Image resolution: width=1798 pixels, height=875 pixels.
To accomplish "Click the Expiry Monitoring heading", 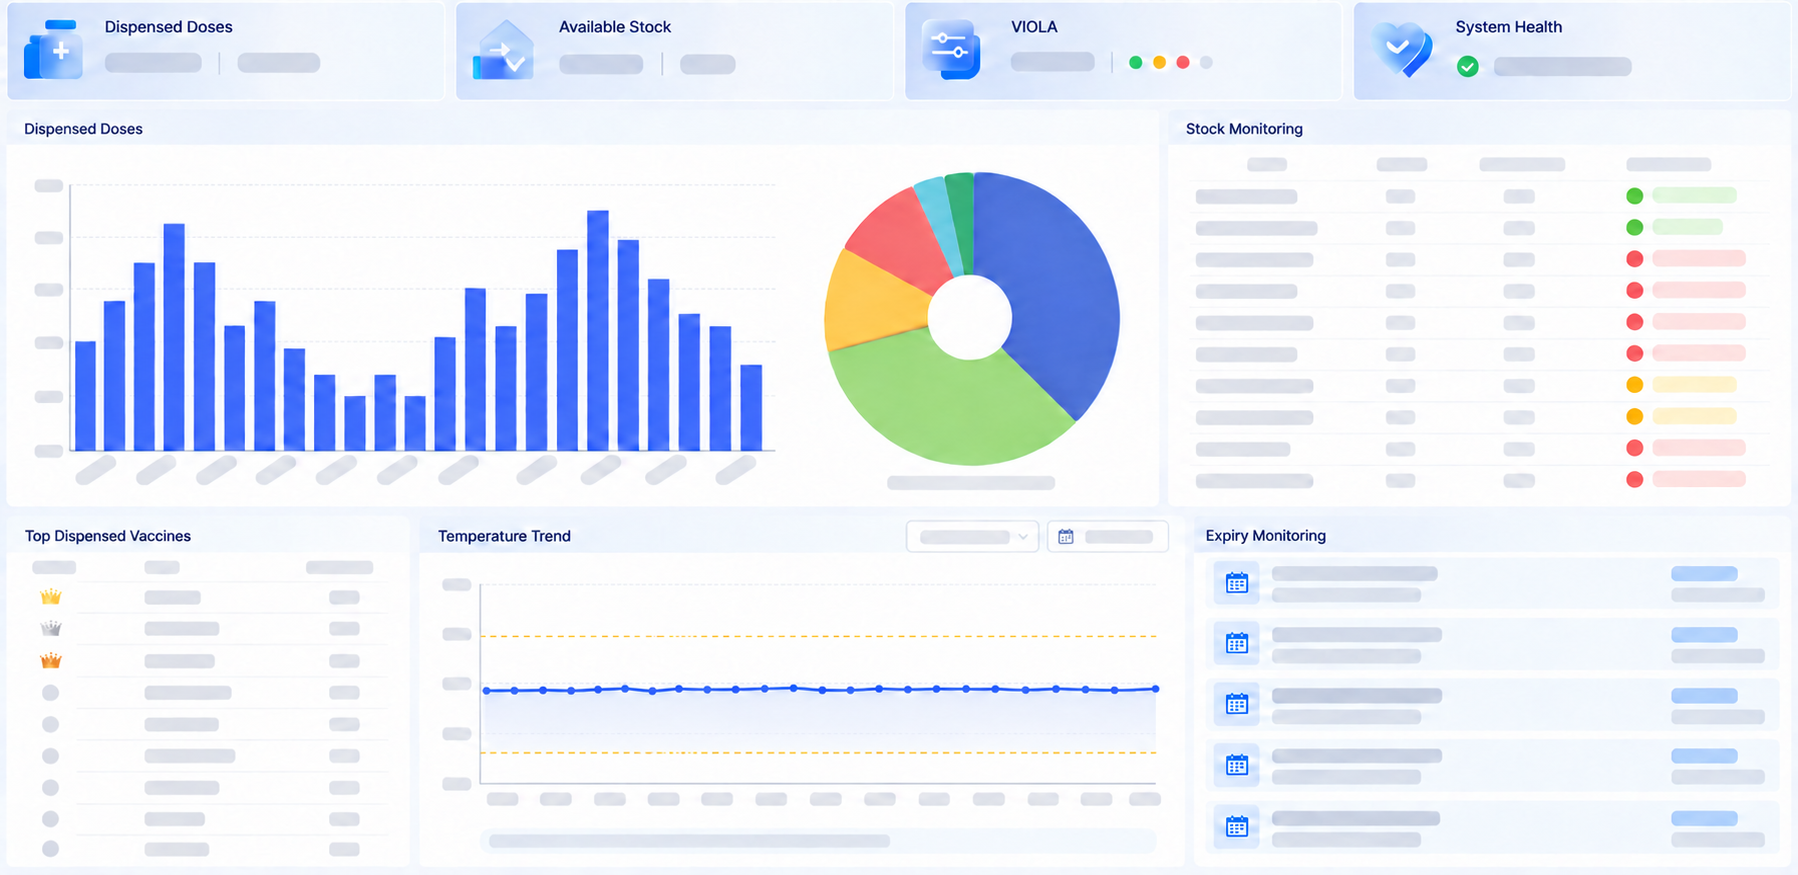I will pos(1266,536).
